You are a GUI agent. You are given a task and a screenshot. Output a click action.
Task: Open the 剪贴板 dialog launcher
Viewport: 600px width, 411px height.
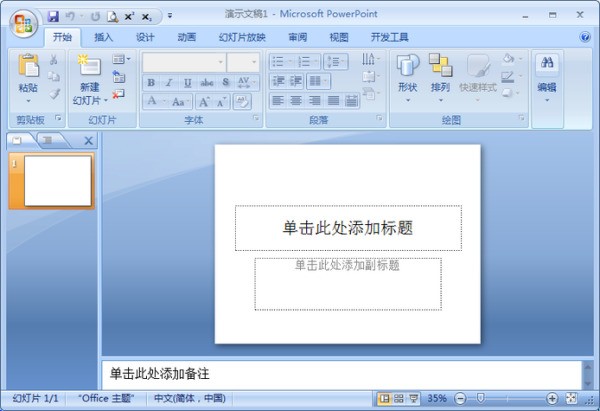(58, 118)
